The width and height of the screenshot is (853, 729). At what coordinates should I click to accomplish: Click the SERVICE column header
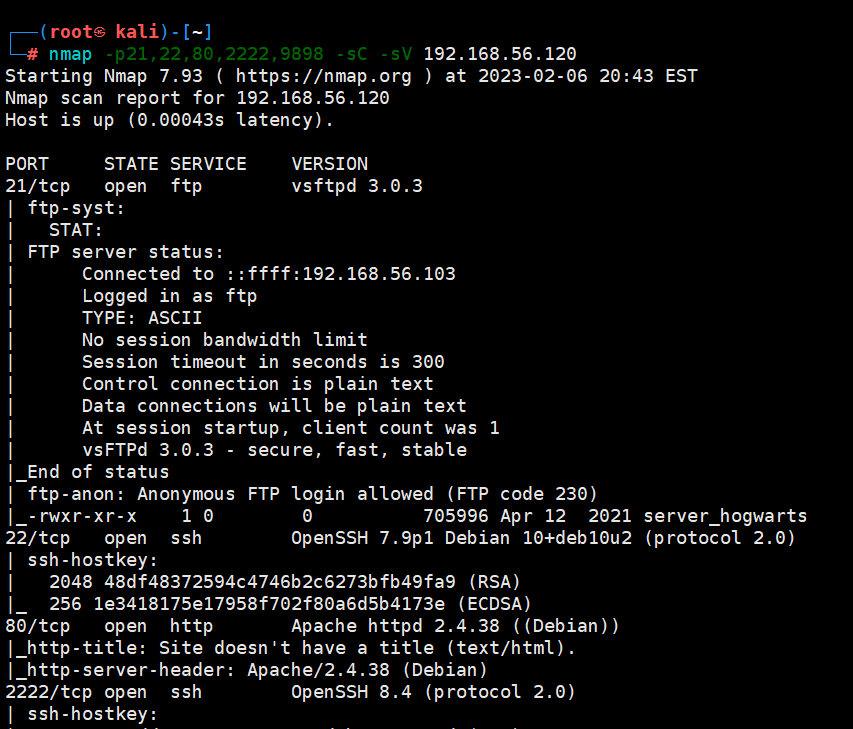tap(208, 164)
